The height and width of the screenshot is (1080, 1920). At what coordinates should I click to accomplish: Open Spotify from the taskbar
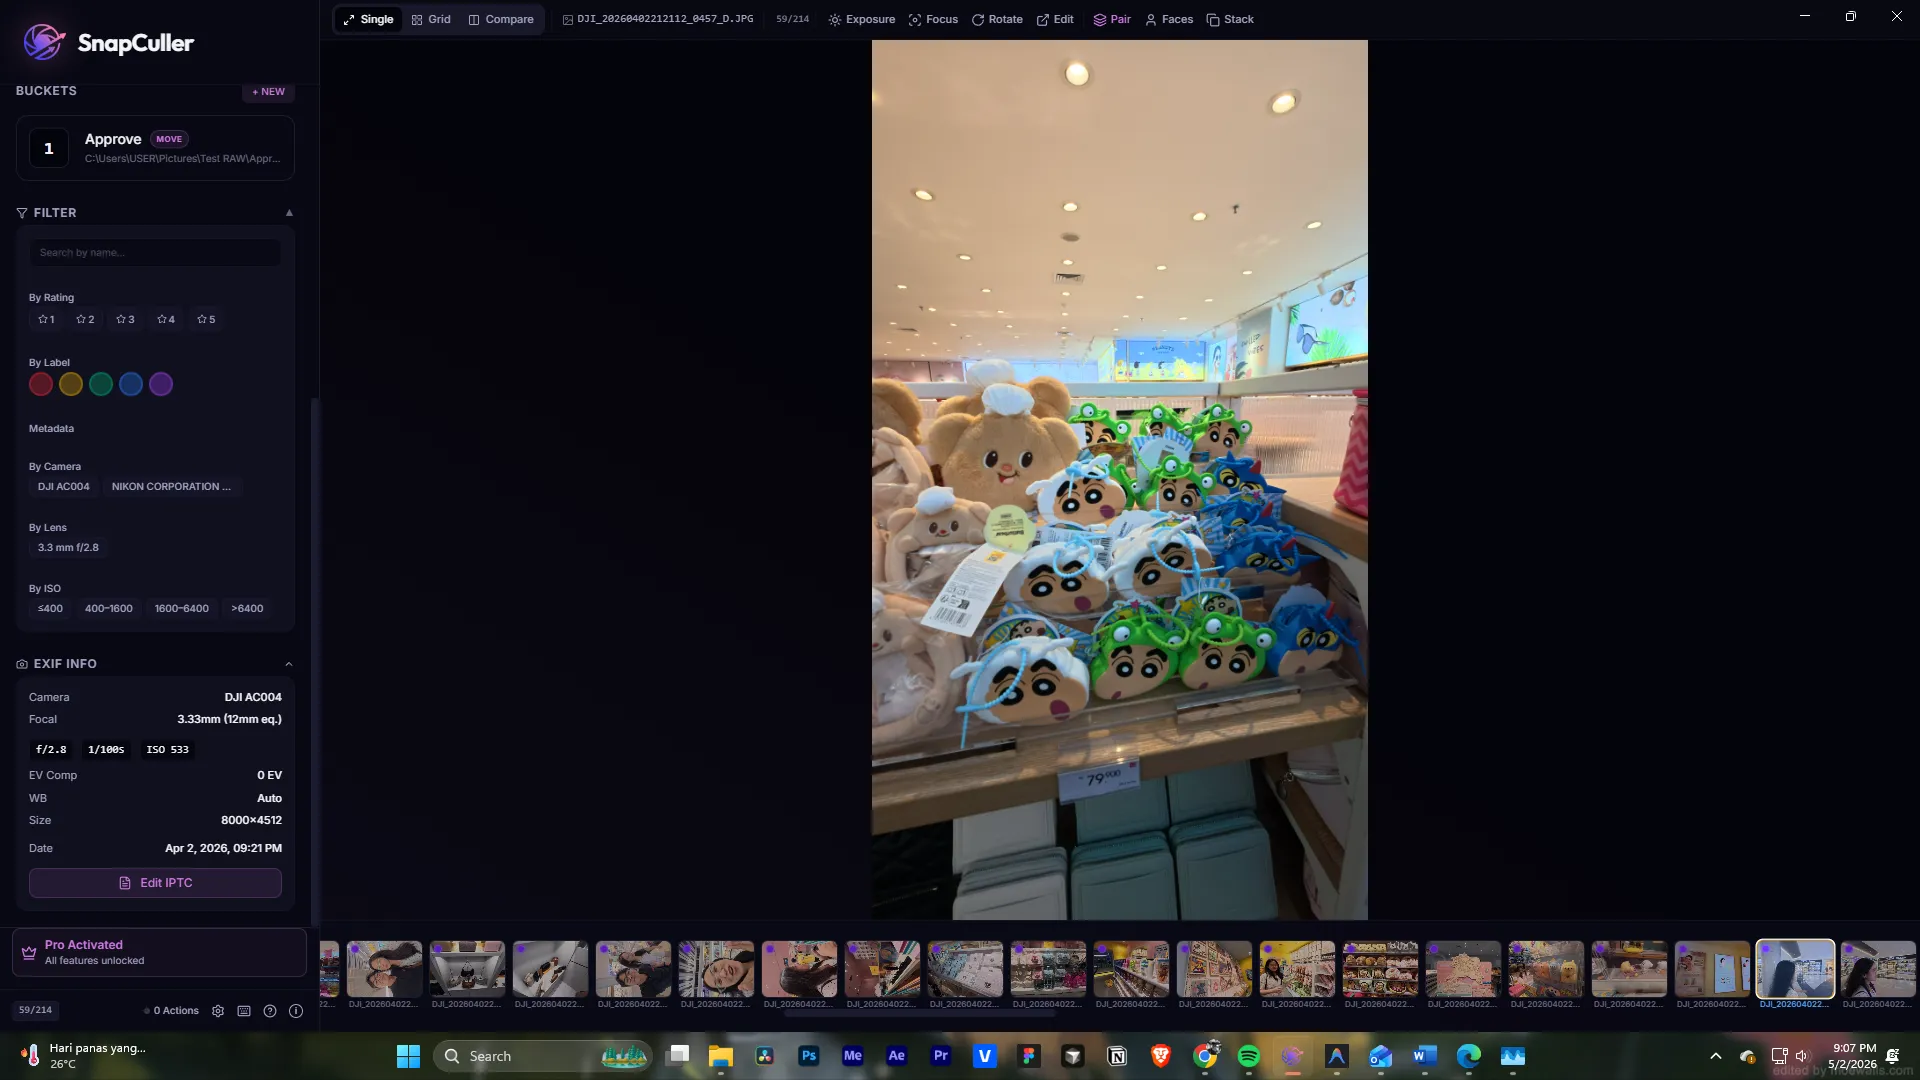pyautogui.click(x=1249, y=1056)
